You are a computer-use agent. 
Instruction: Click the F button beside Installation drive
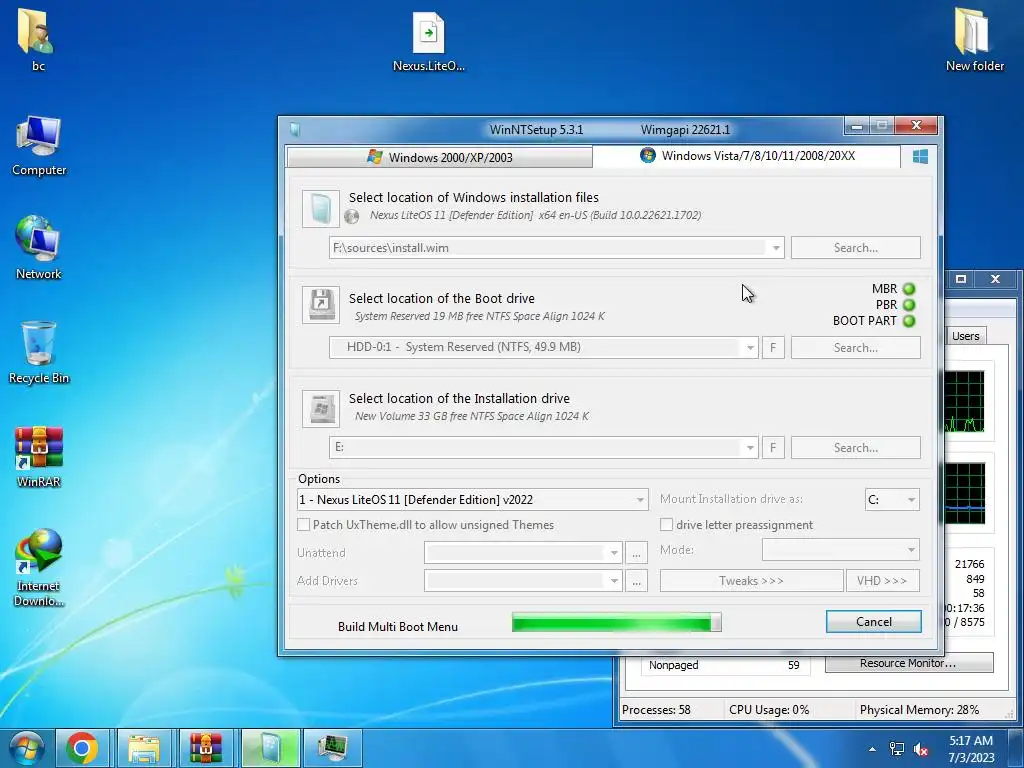click(773, 447)
